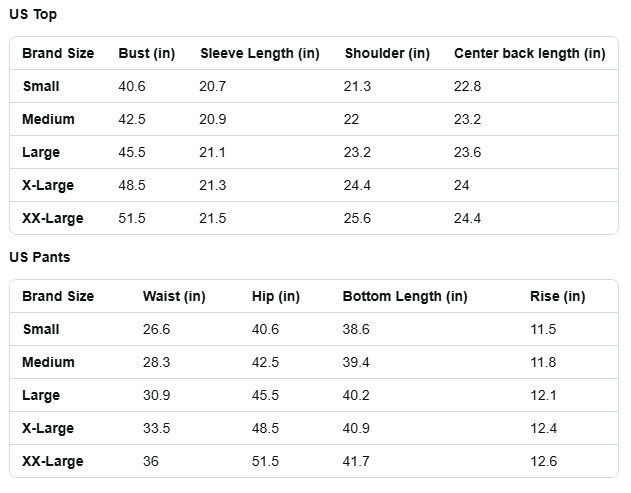The image size is (631, 493).
Task: Select the Large bottom length value 40.2
Action: coord(356,395)
